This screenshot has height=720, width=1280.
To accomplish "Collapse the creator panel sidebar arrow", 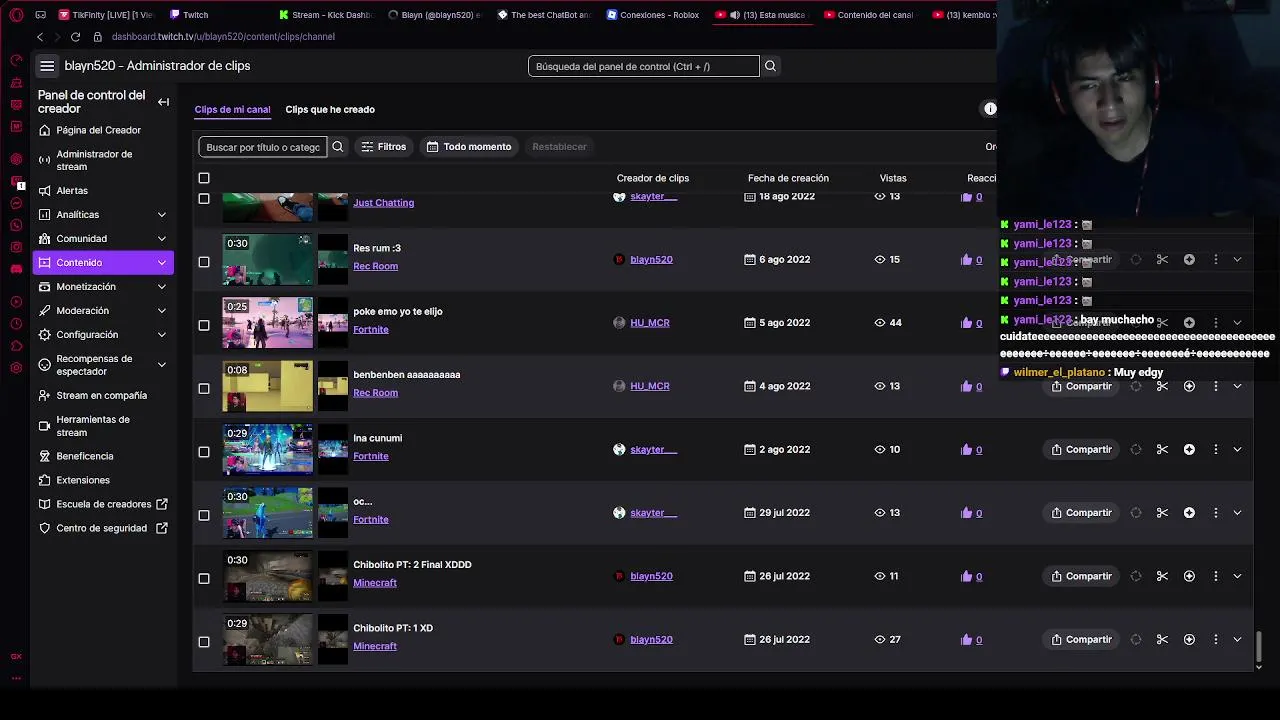I will (163, 102).
